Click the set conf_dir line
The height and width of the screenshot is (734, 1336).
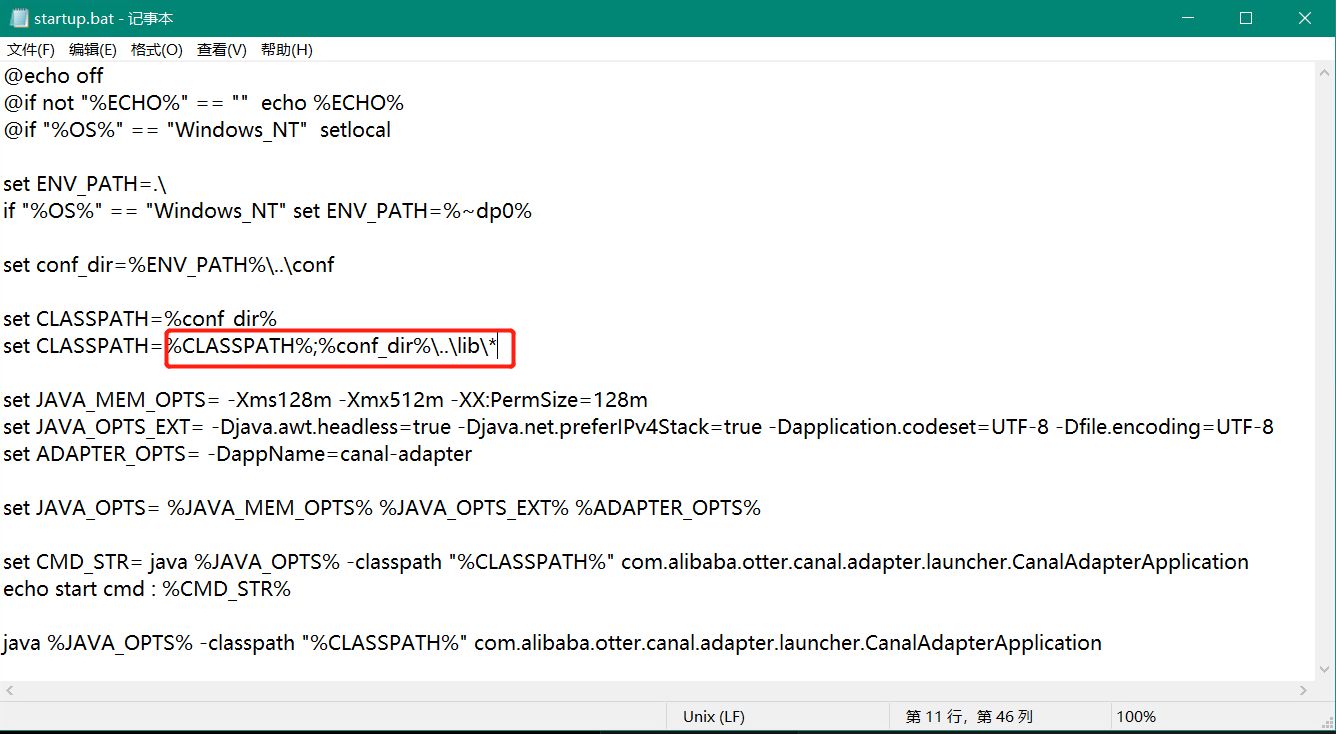point(167,264)
